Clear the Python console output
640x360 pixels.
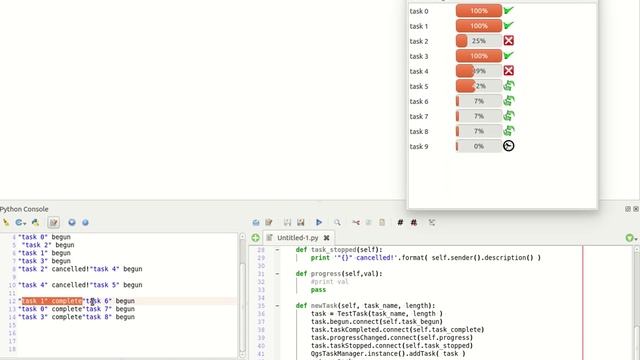tap(6, 222)
